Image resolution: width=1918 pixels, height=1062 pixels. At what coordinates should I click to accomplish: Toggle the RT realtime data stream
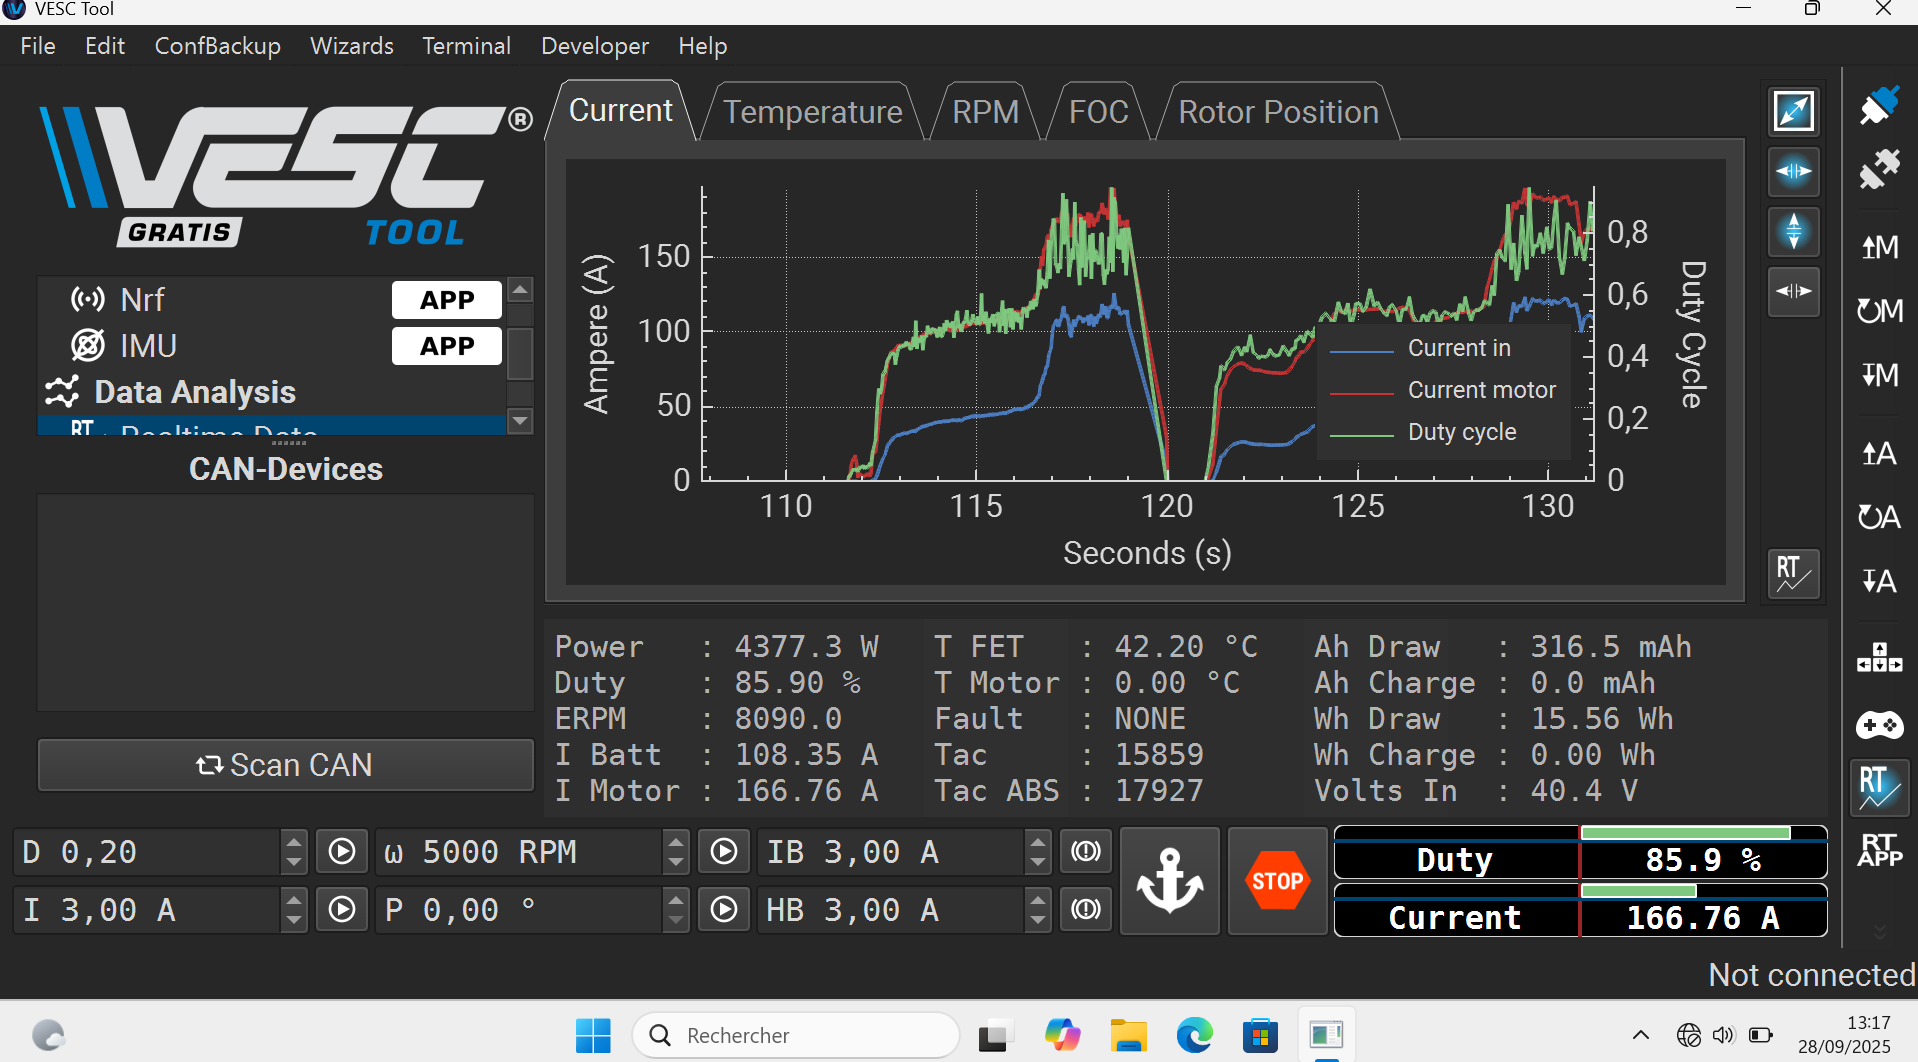click(1879, 787)
